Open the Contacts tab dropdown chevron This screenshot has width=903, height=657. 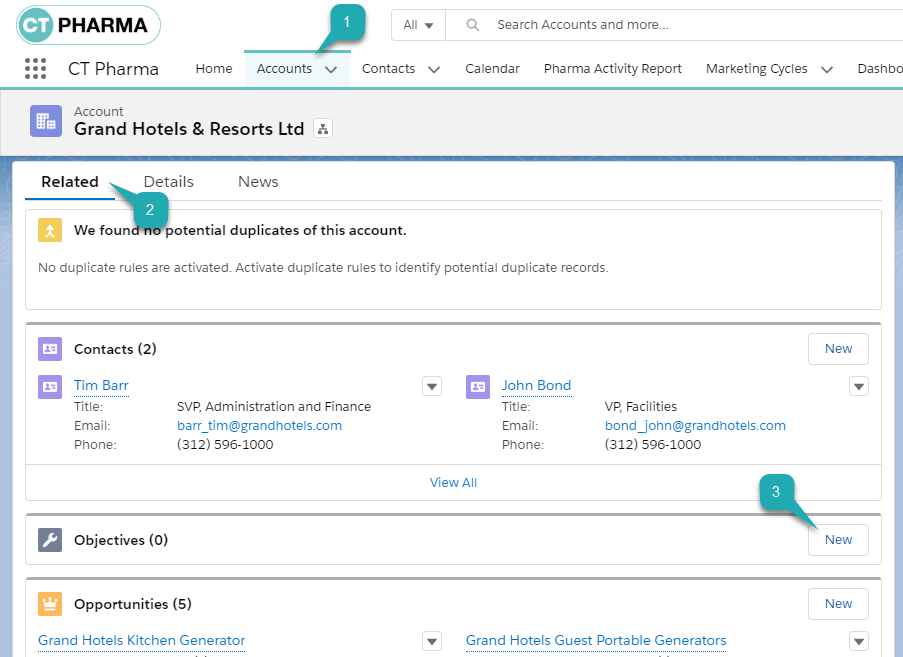(x=433, y=70)
